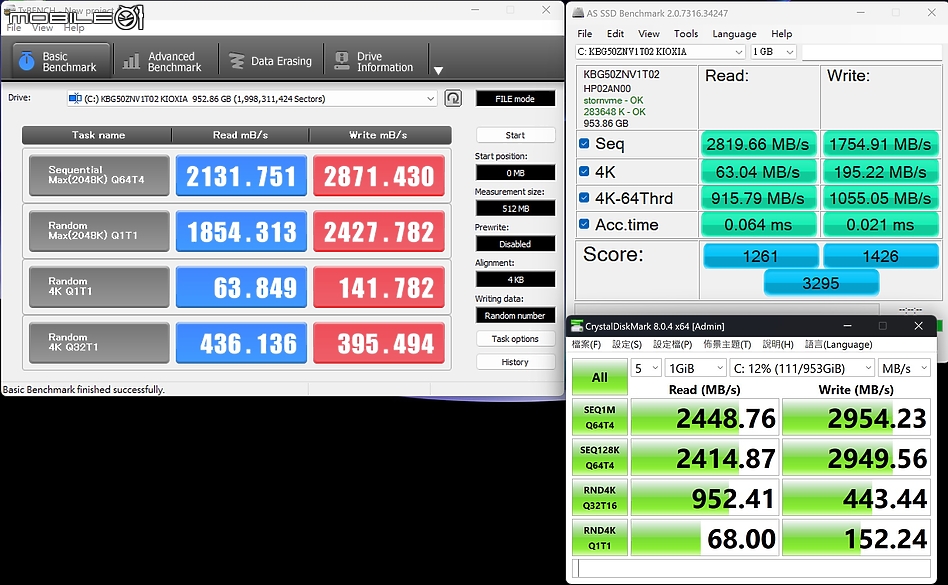This screenshot has width=948, height=585.
Task: Click the 915.79 MB/s 4K-64Thrd read result
Action: click(x=758, y=198)
